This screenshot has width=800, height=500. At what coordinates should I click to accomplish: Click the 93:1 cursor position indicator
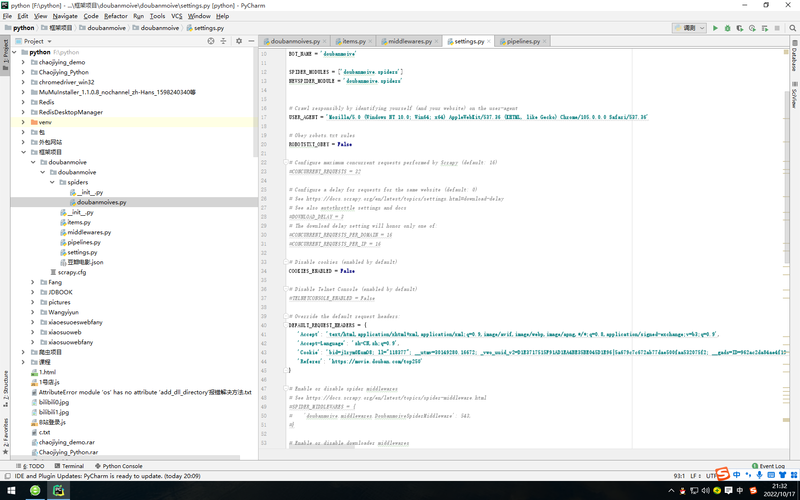click(x=679, y=476)
